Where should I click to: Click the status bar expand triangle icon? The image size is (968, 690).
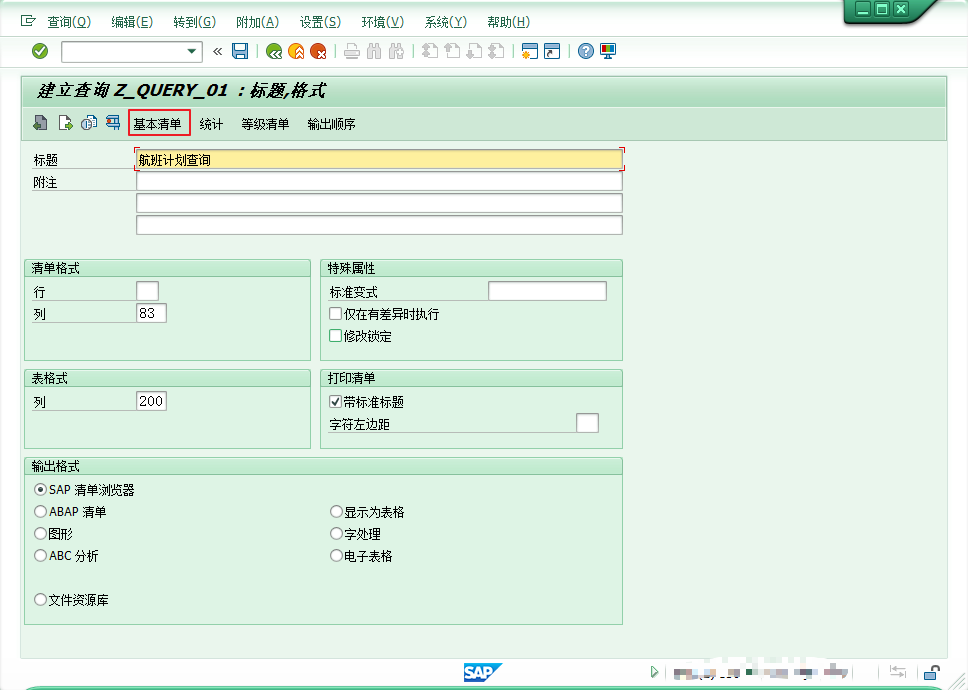tap(654, 671)
